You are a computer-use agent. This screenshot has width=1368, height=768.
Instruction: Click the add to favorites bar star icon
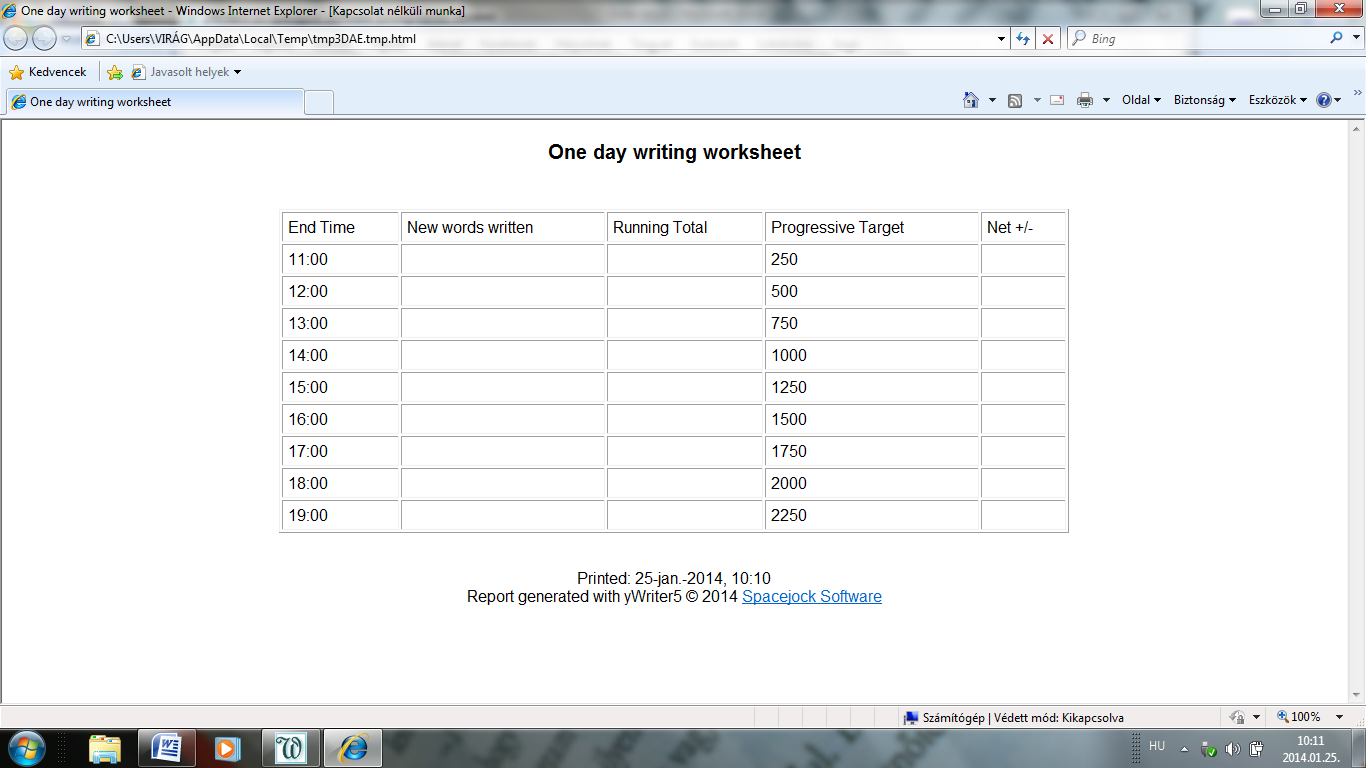click(x=115, y=72)
